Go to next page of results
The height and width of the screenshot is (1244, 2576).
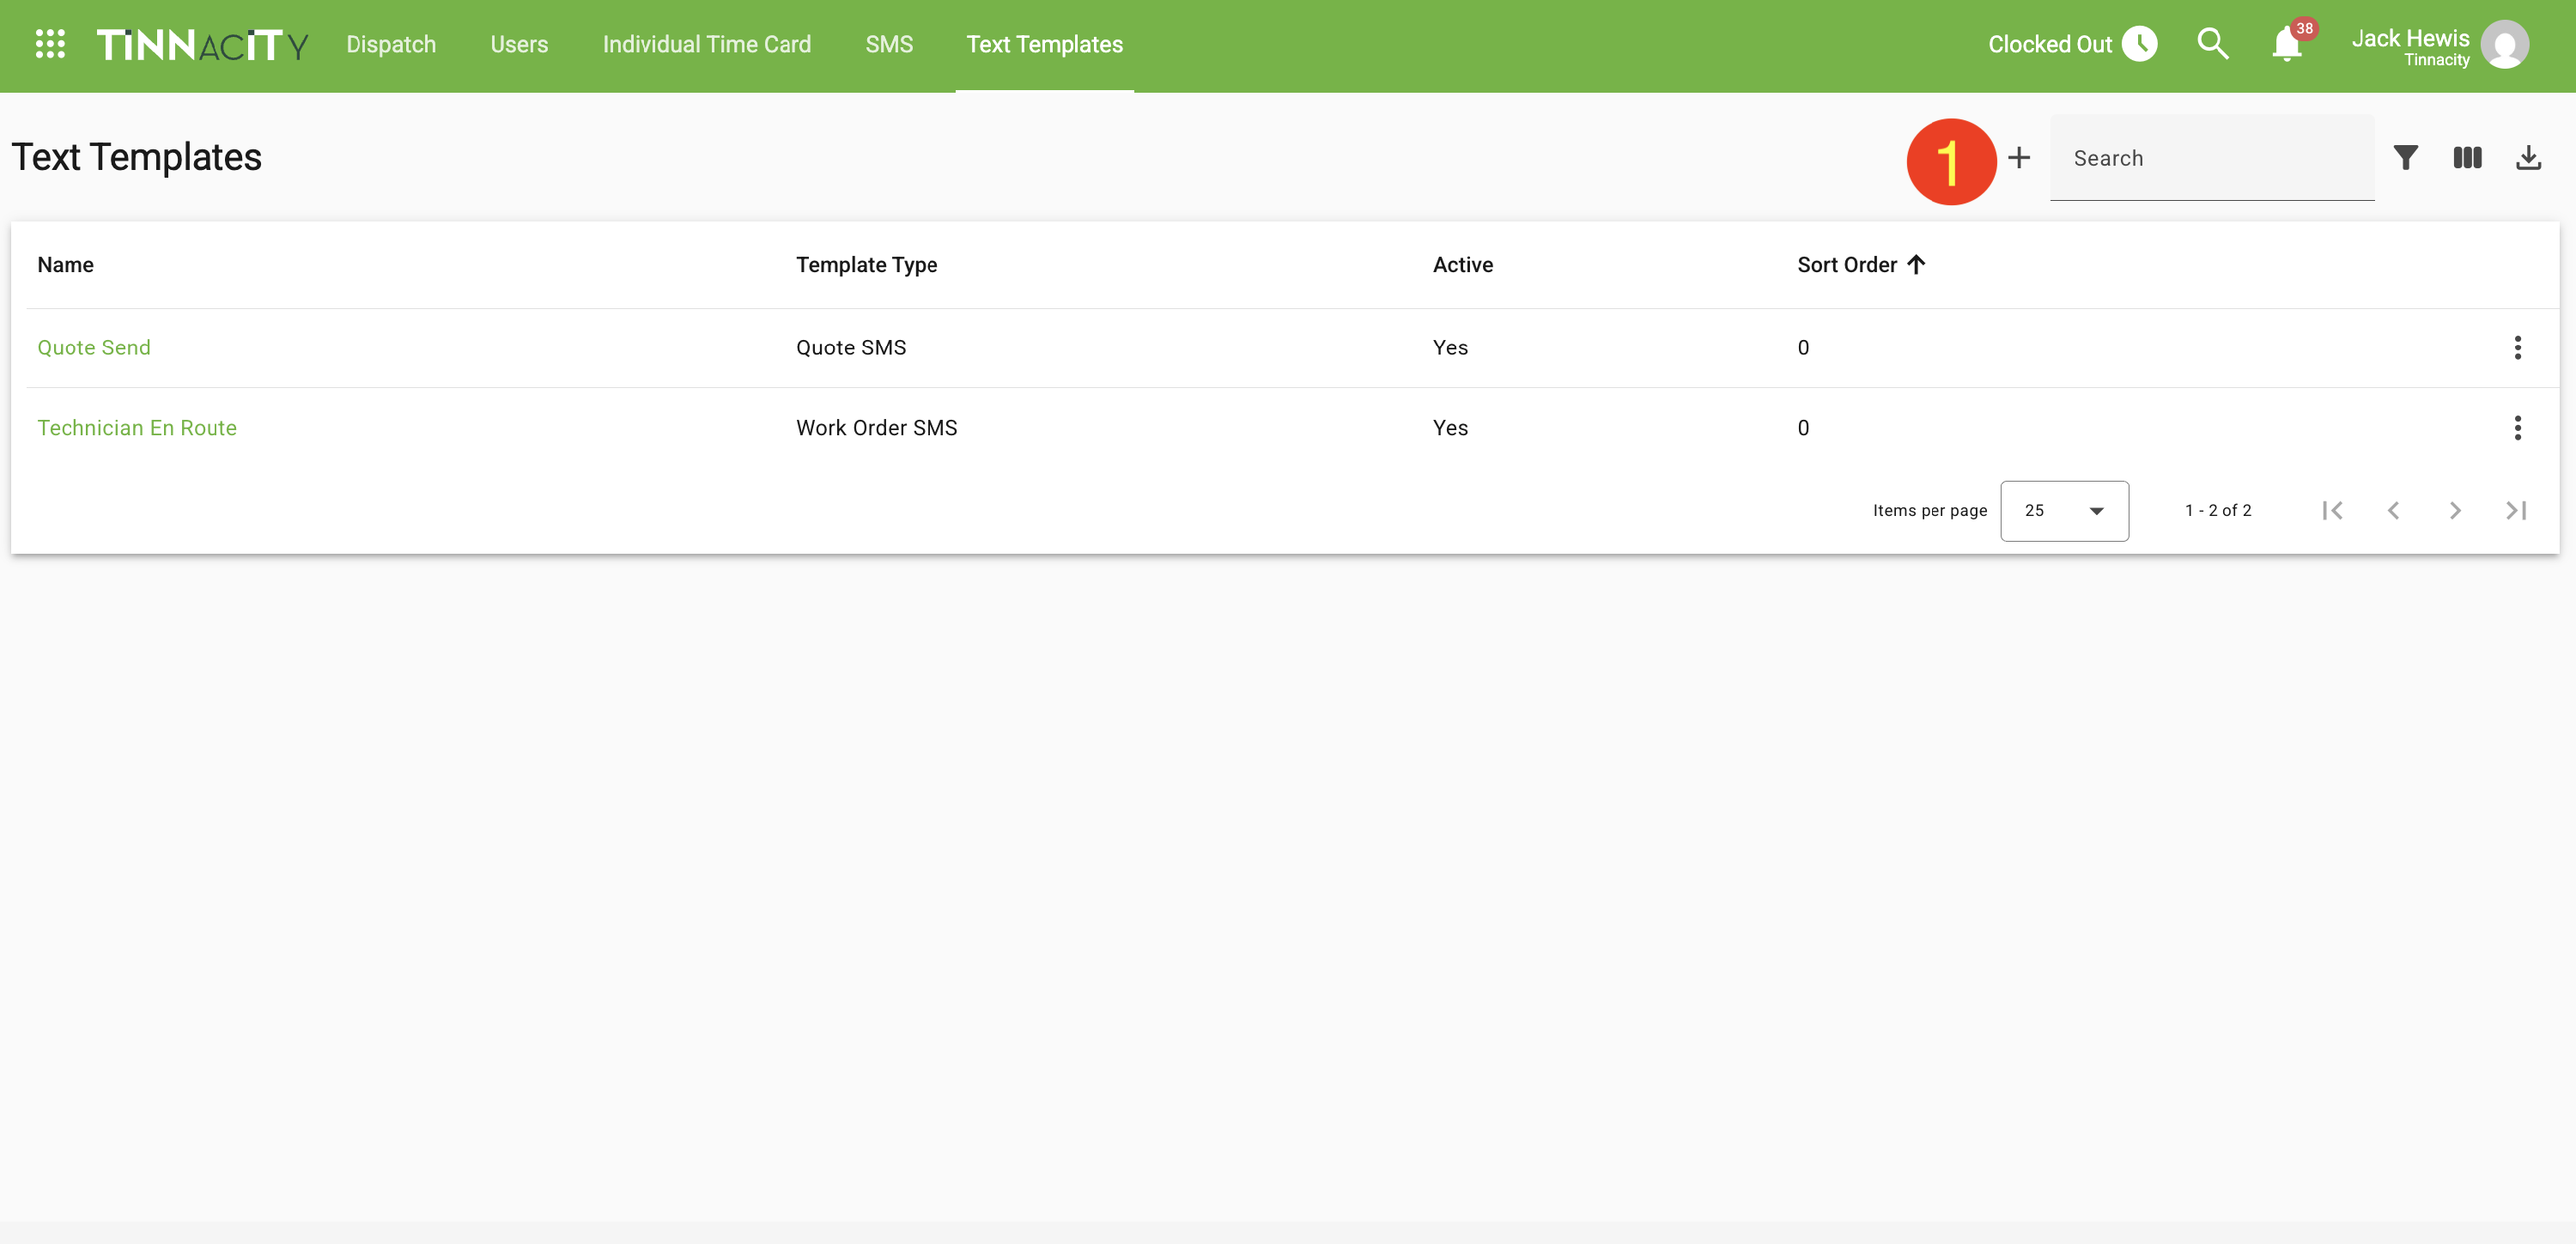coord(2455,511)
